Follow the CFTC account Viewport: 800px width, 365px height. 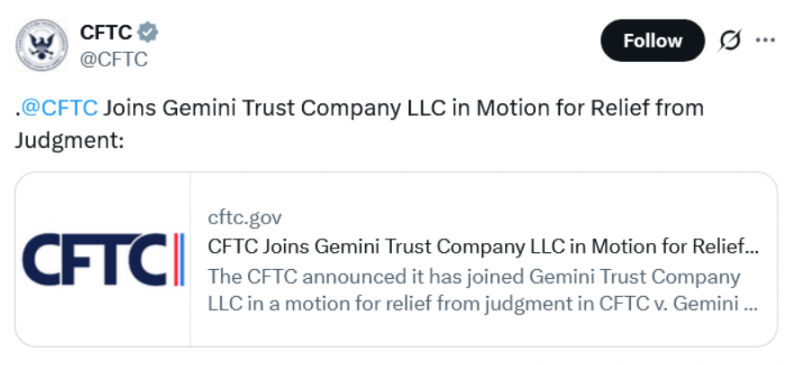tap(653, 41)
